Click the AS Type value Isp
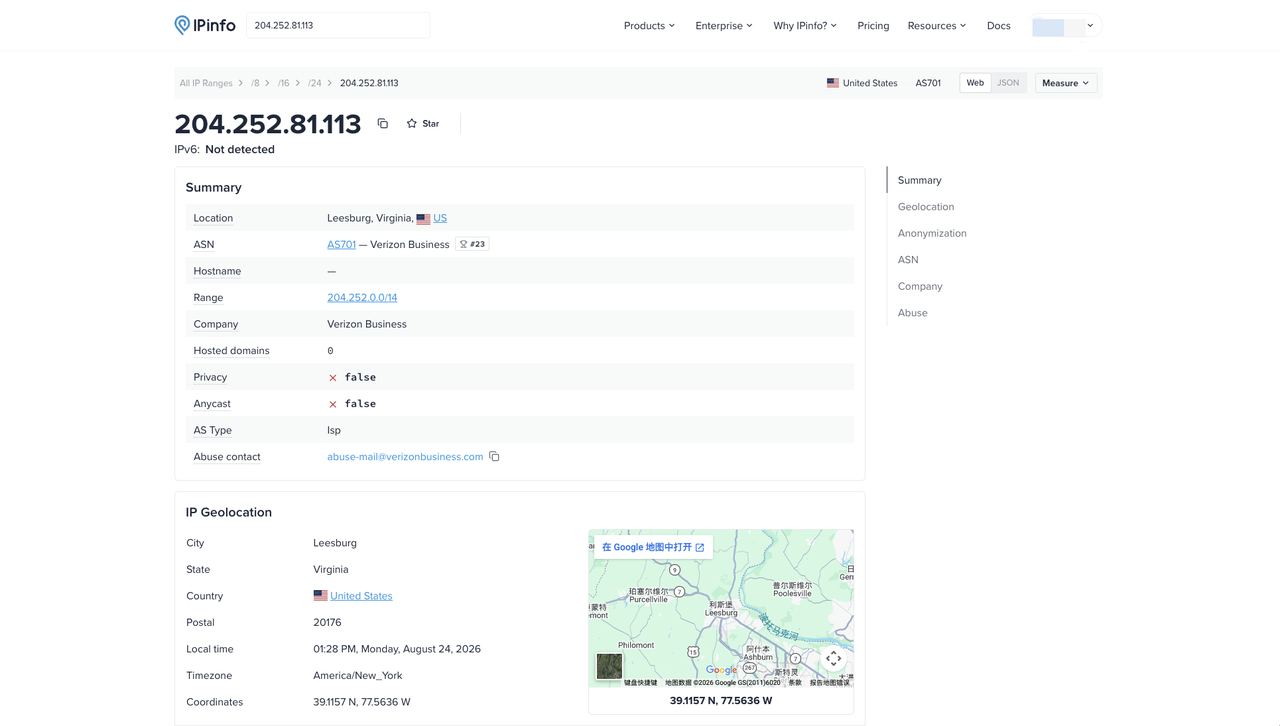Screen dimensions: 1280x726 pos(334,431)
